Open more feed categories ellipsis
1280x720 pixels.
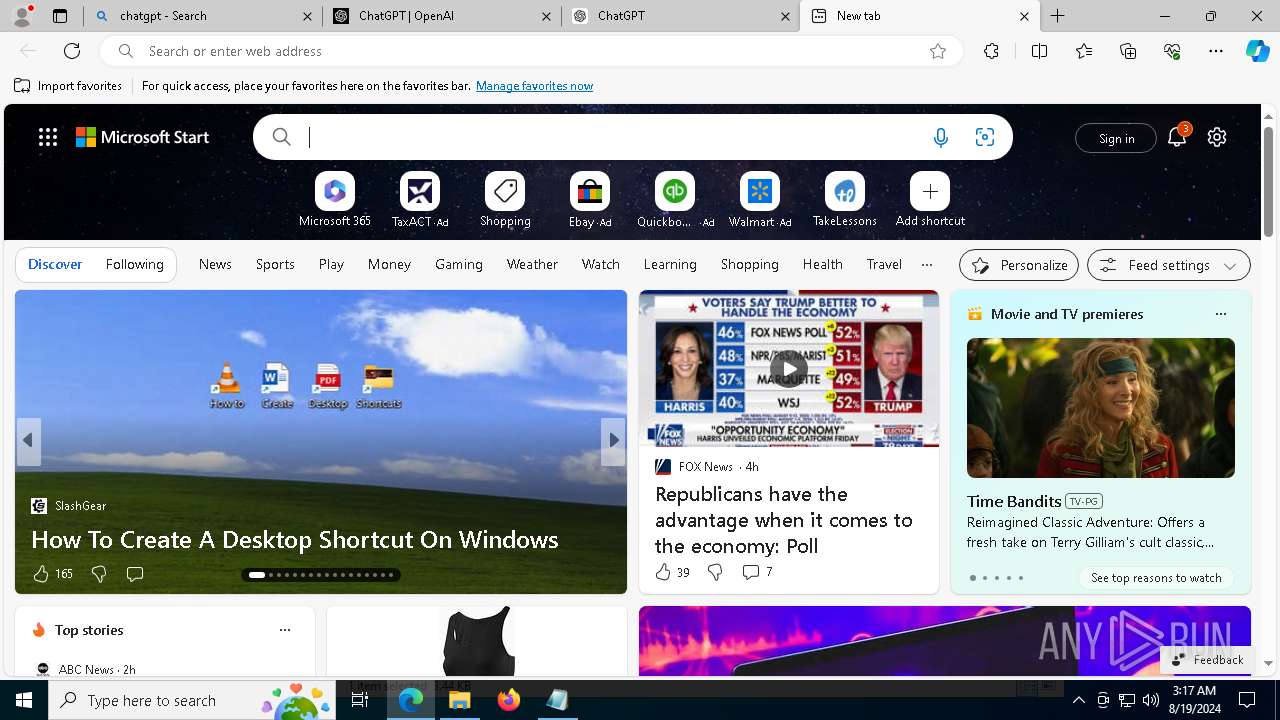click(926, 265)
